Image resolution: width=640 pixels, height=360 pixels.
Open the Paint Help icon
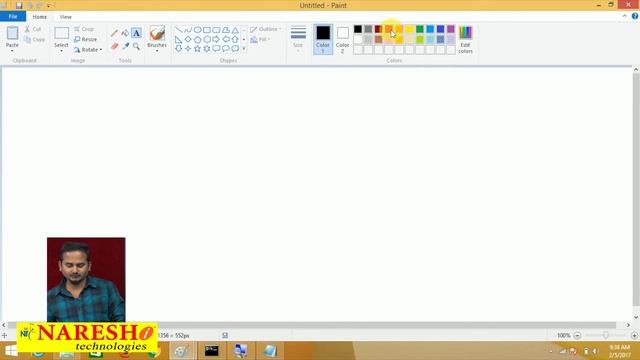(635, 16)
